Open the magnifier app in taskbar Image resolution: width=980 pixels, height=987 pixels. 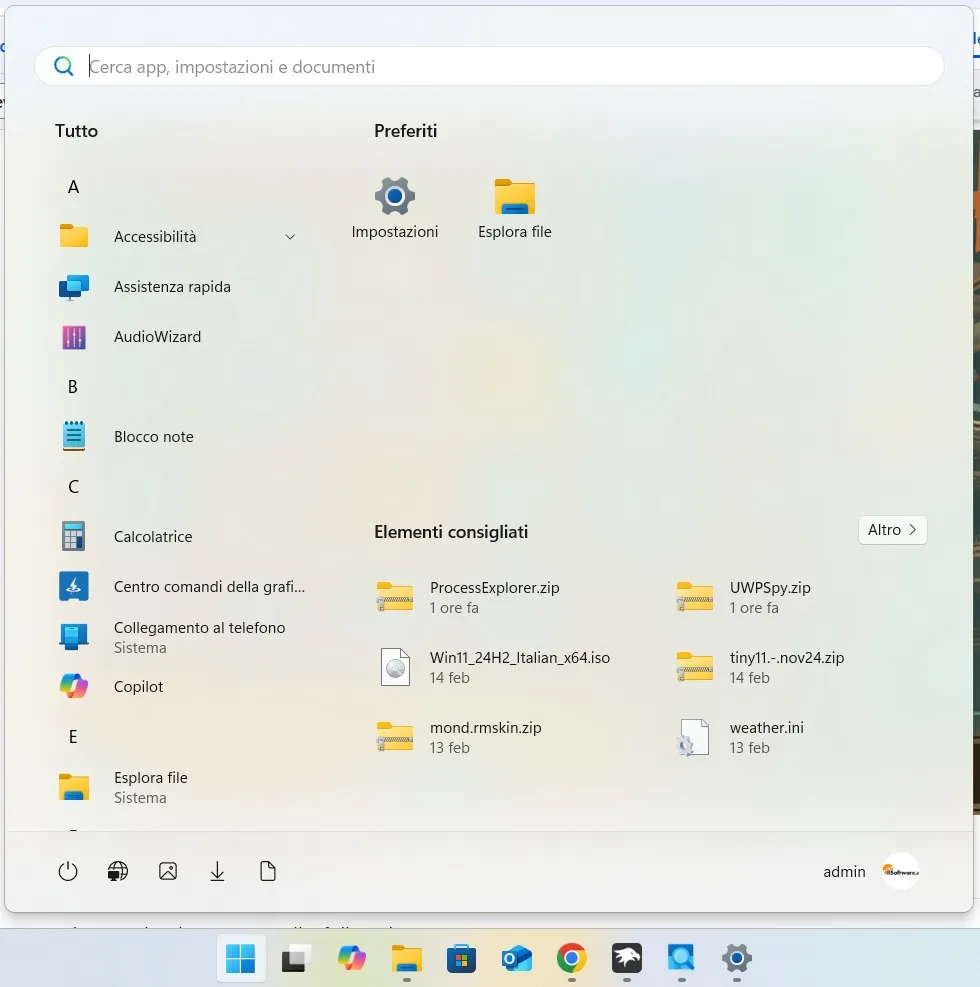click(x=682, y=959)
